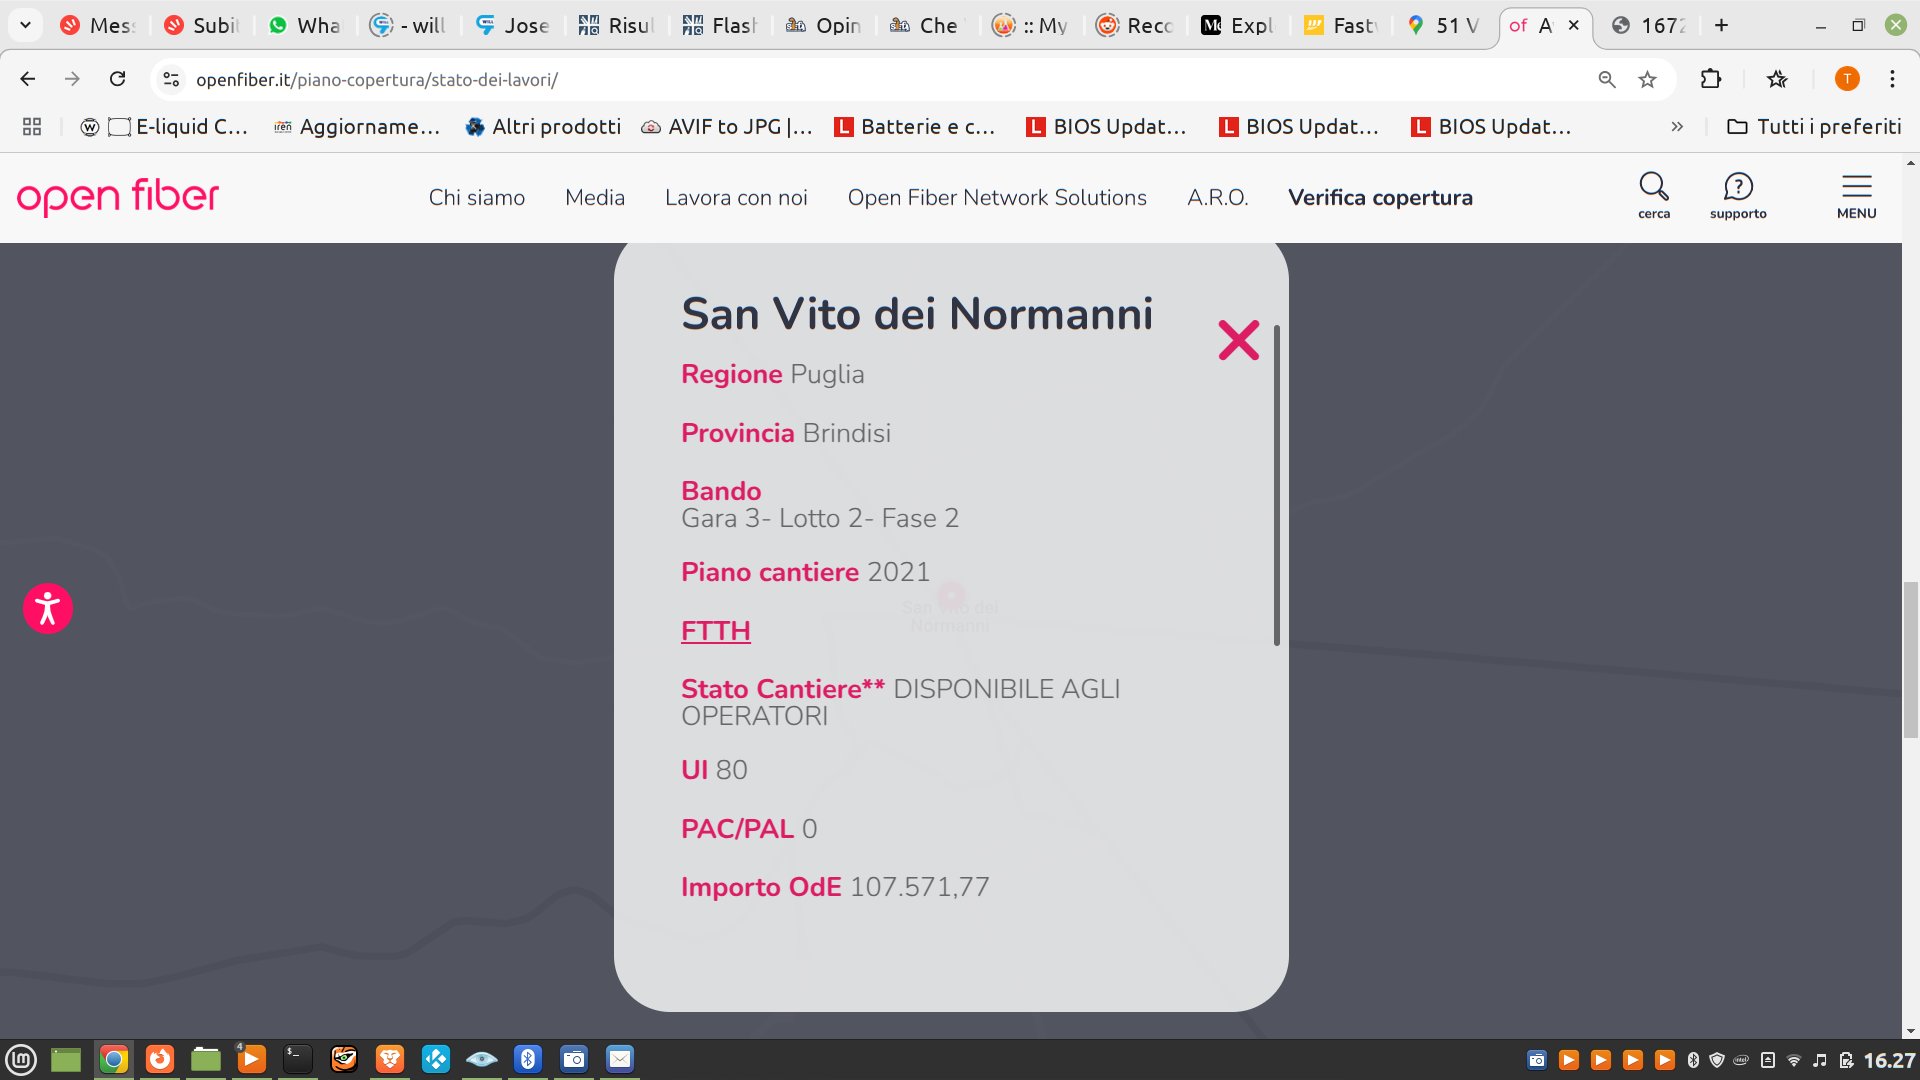Viewport: 1920px width, 1080px height.
Task: Open the mail client from the taskbar
Action: click(620, 1060)
